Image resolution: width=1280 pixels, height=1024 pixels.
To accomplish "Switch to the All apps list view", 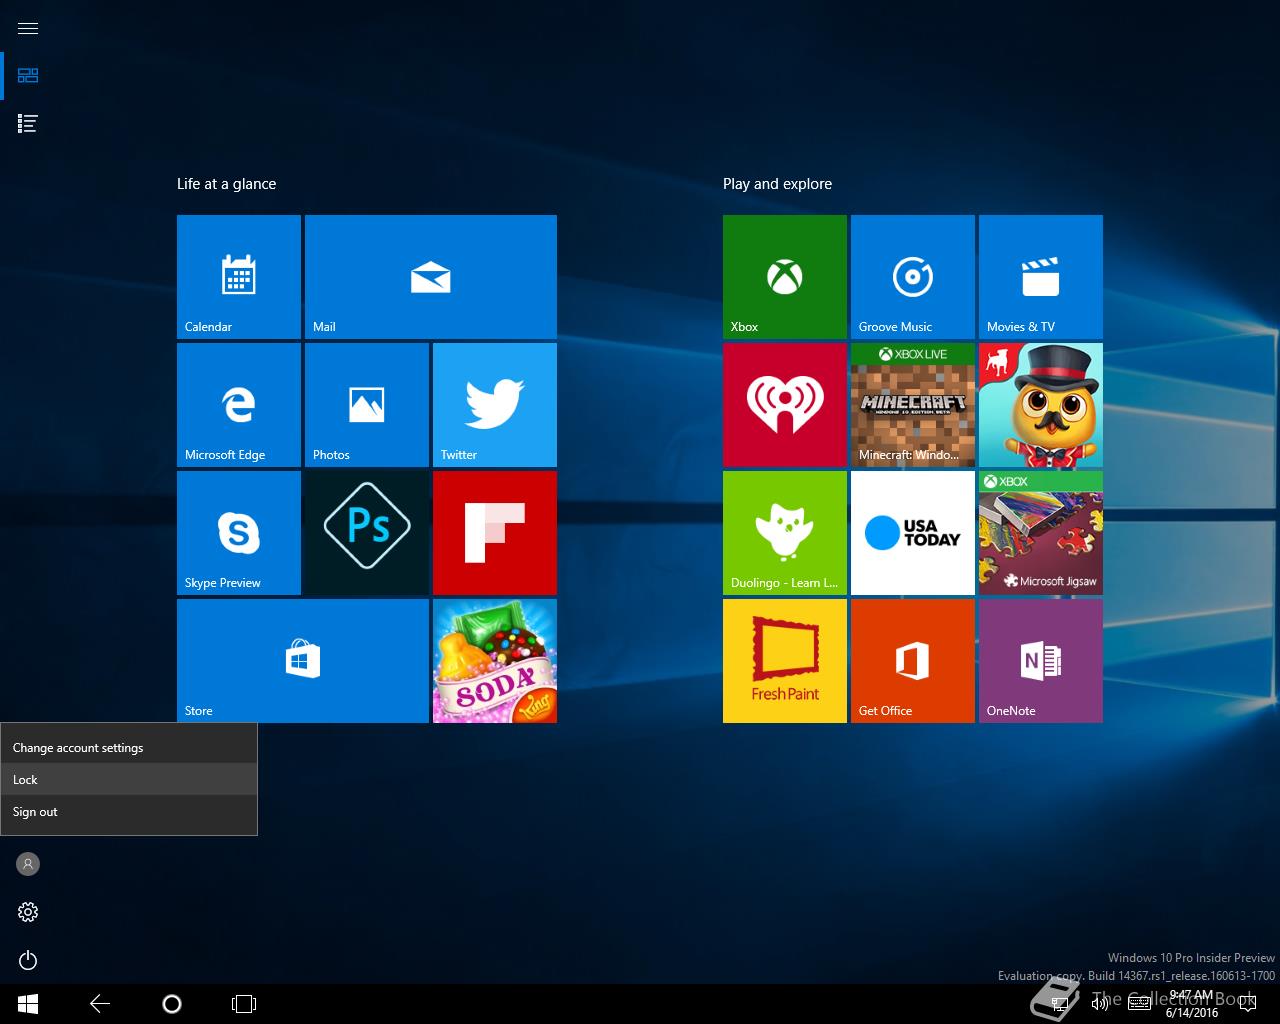I will tap(28, 124).
